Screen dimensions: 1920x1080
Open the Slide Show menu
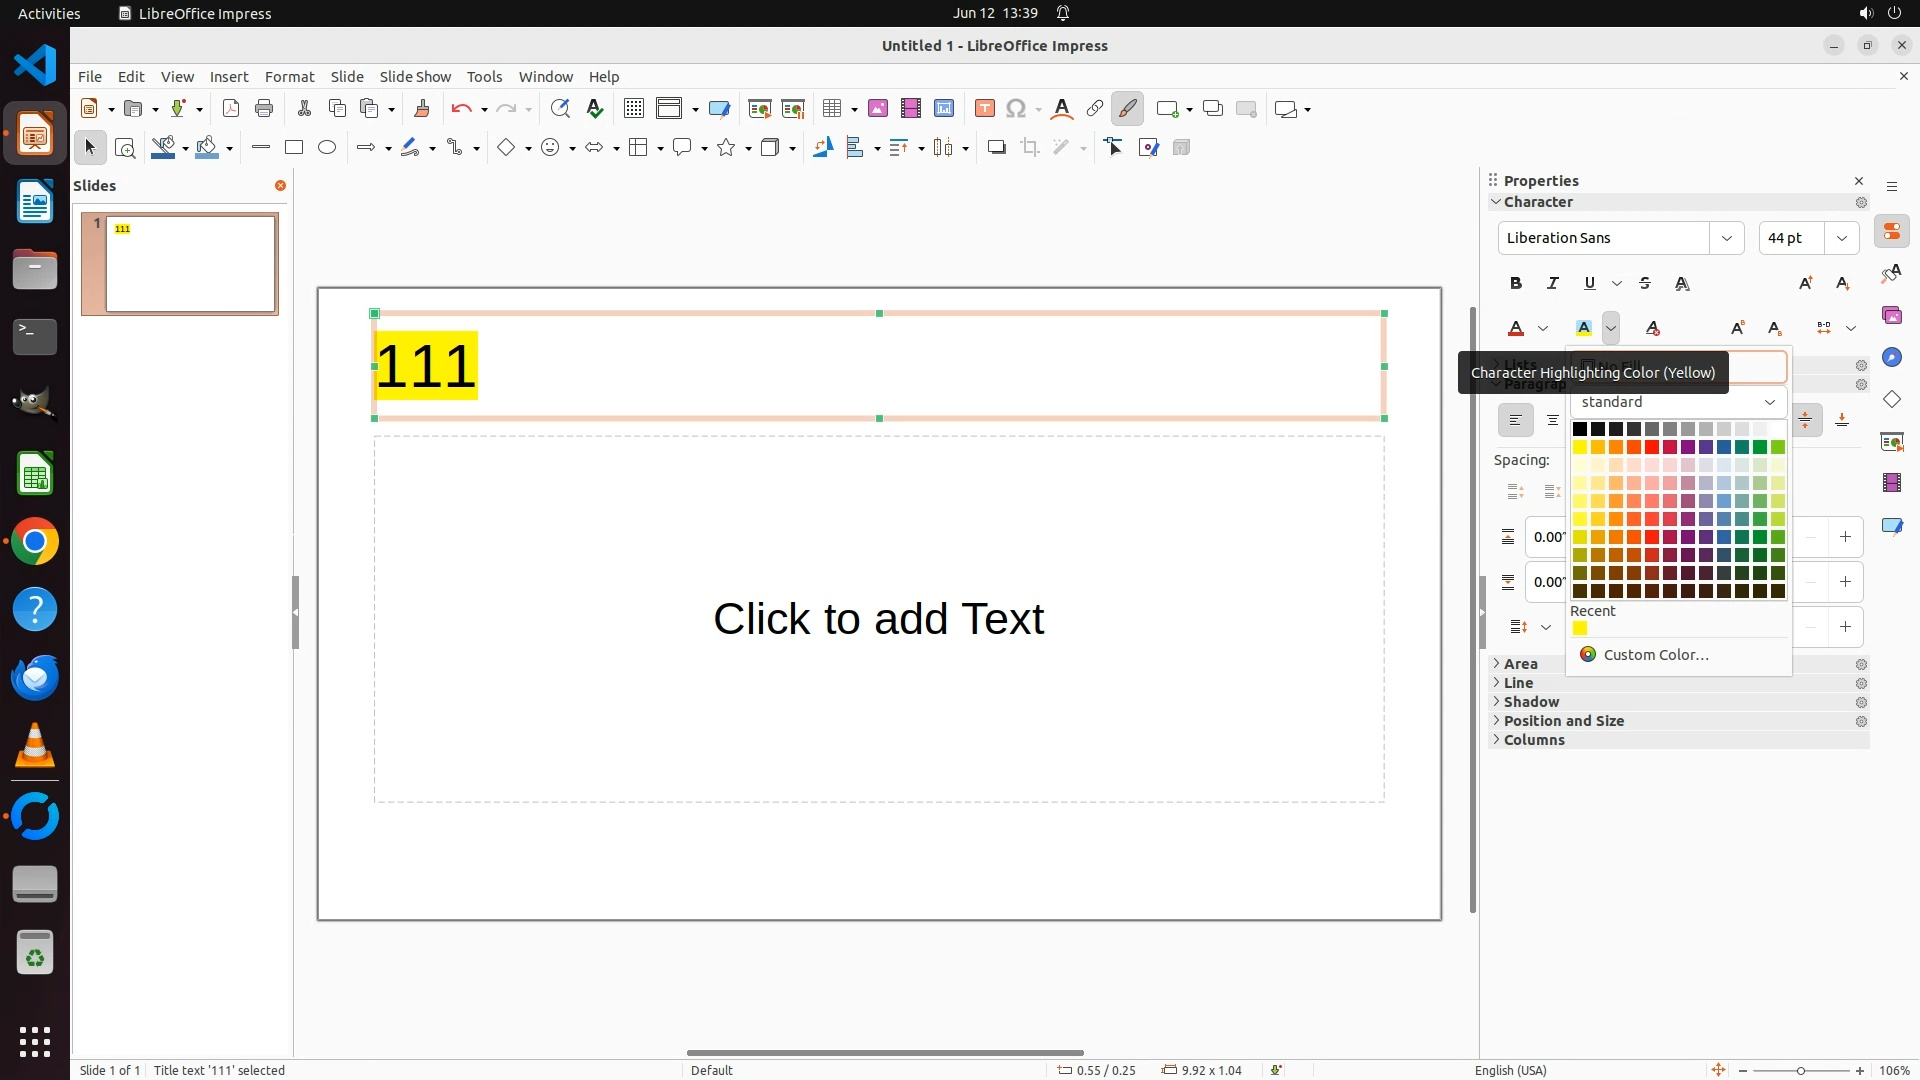415,77
